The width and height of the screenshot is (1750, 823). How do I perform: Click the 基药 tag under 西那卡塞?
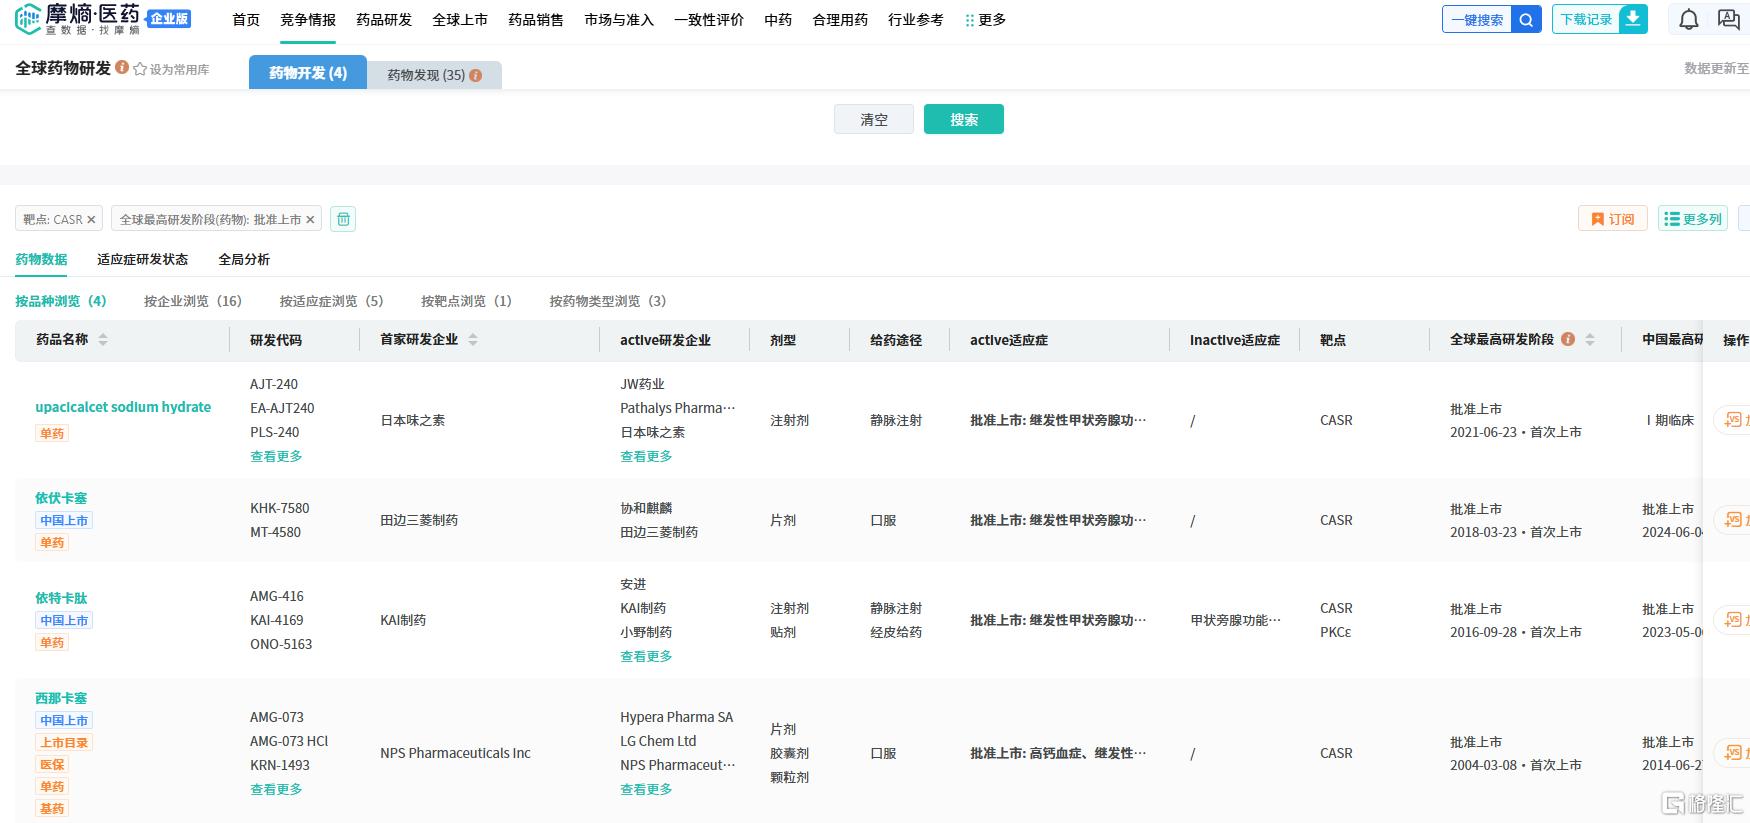pyautogui.click(x=52, y=808)
